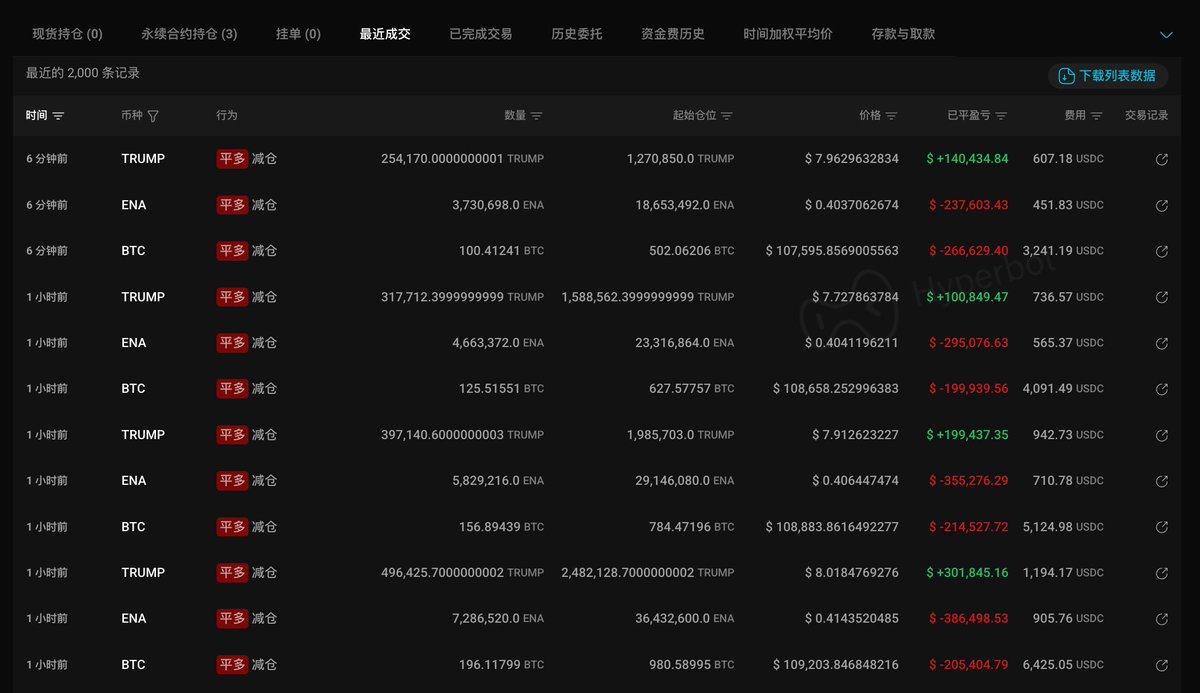Viewport: 1200px width, 693px height.
Task: Select the 挂单 (0) tab
Action: pos(298,34)
